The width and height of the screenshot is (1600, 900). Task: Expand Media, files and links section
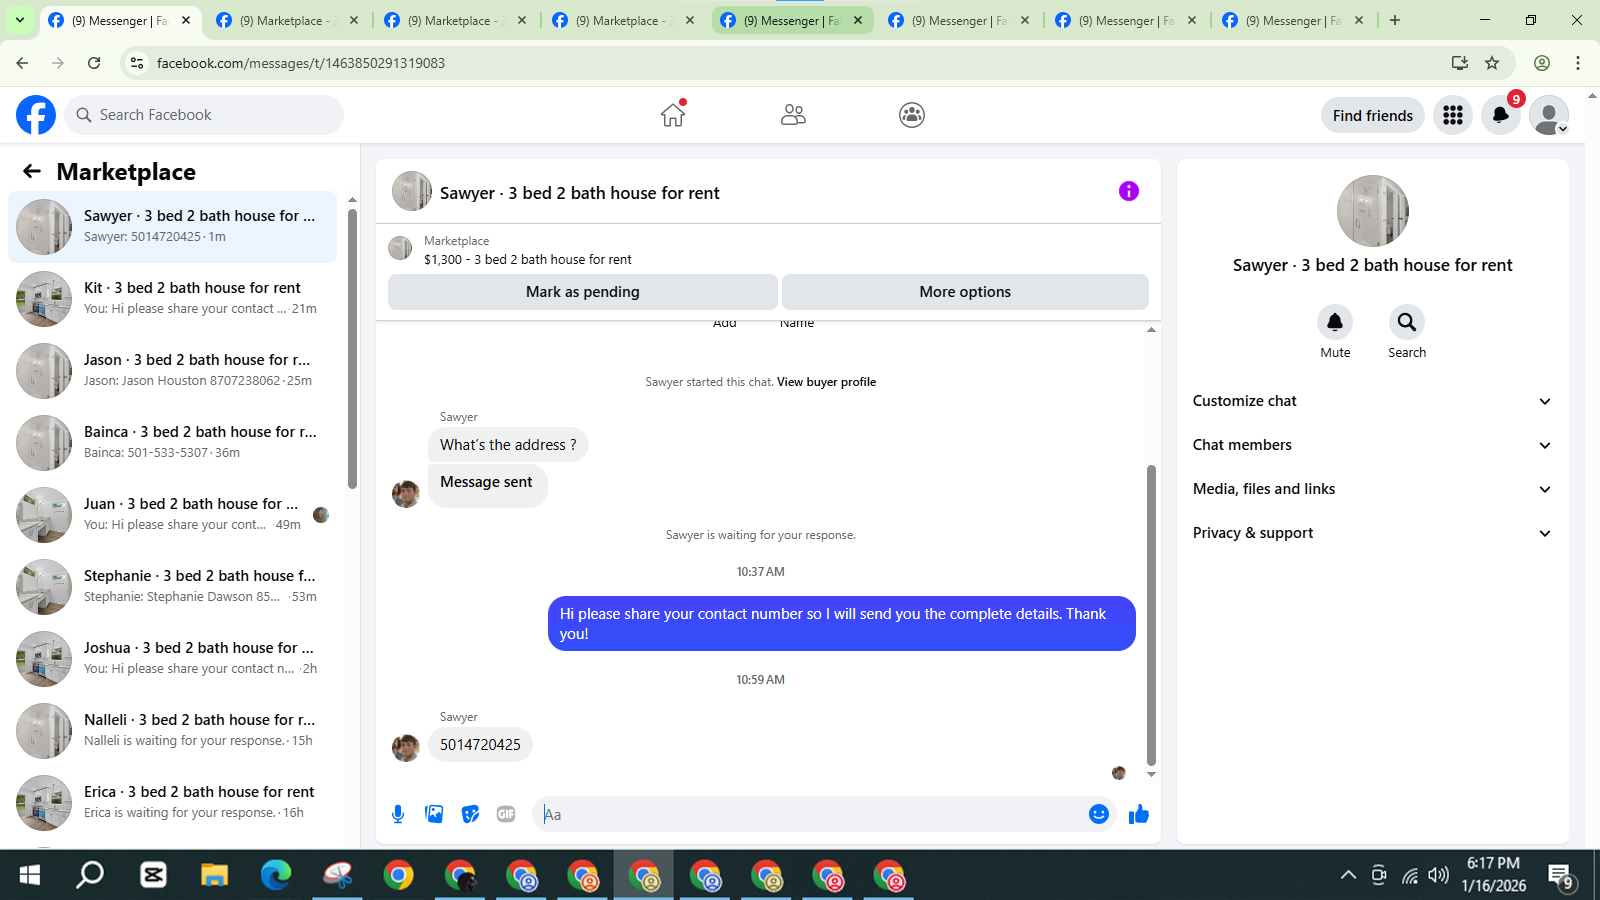(x=1372, y=489)
